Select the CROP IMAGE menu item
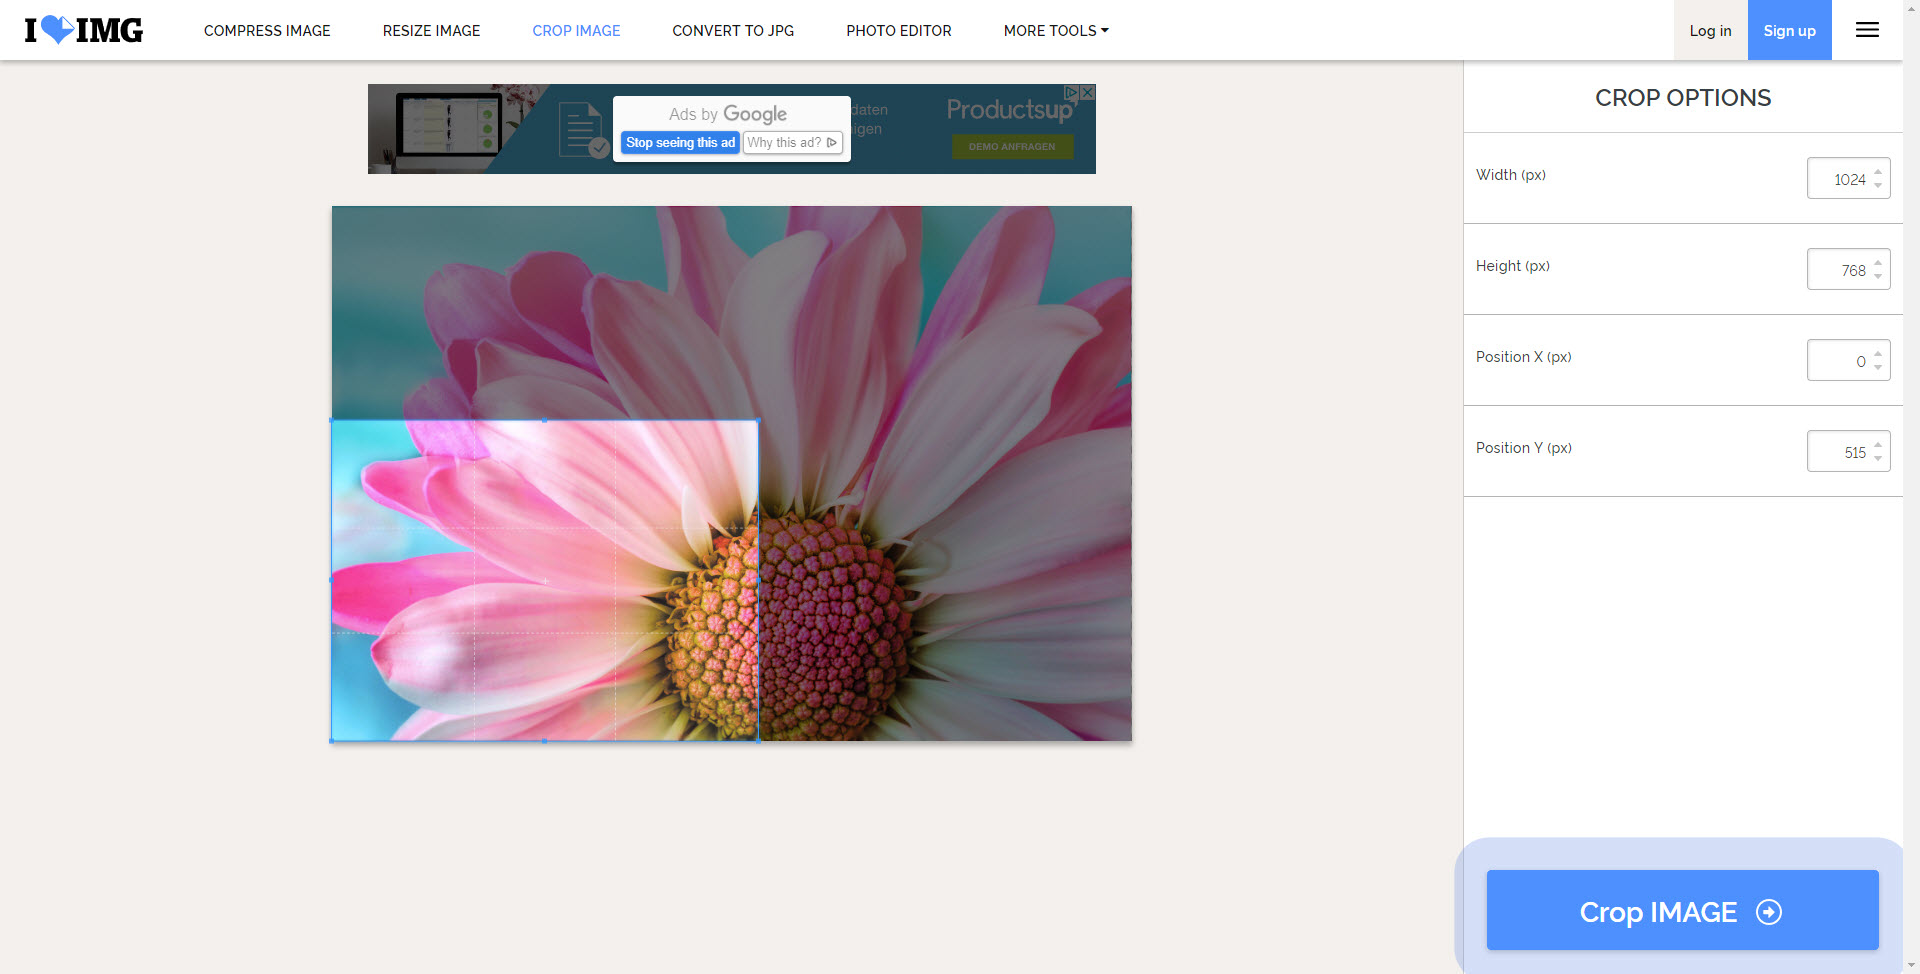Viewport: 1920px width, 974px height. pyautogui.click(x=576, y=31)
